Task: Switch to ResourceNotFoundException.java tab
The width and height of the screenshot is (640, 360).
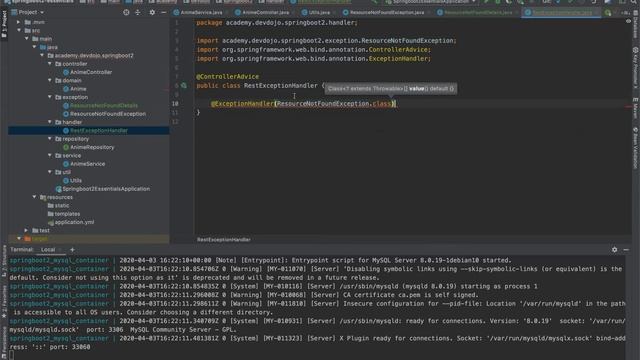Action: click(x=384, y=13)
